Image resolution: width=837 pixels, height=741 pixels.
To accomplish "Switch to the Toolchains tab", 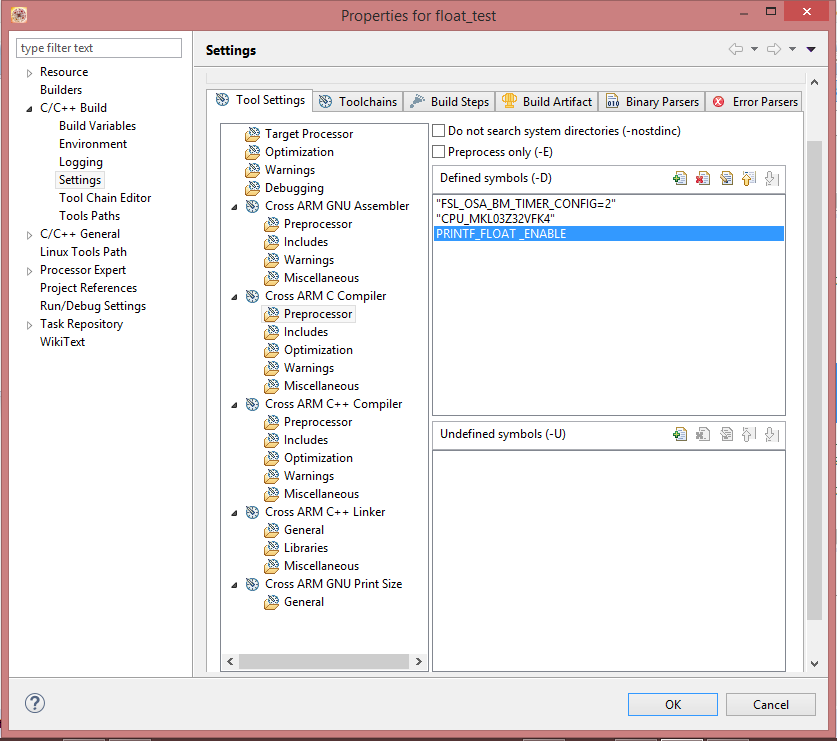I will pos(358,101).
